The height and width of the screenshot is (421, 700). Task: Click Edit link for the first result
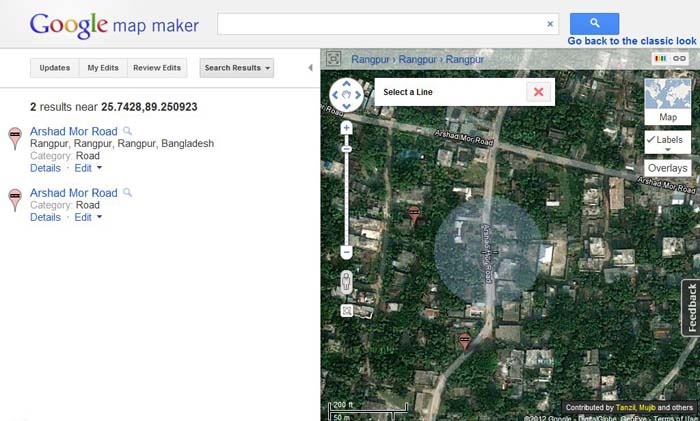point(83,168)
